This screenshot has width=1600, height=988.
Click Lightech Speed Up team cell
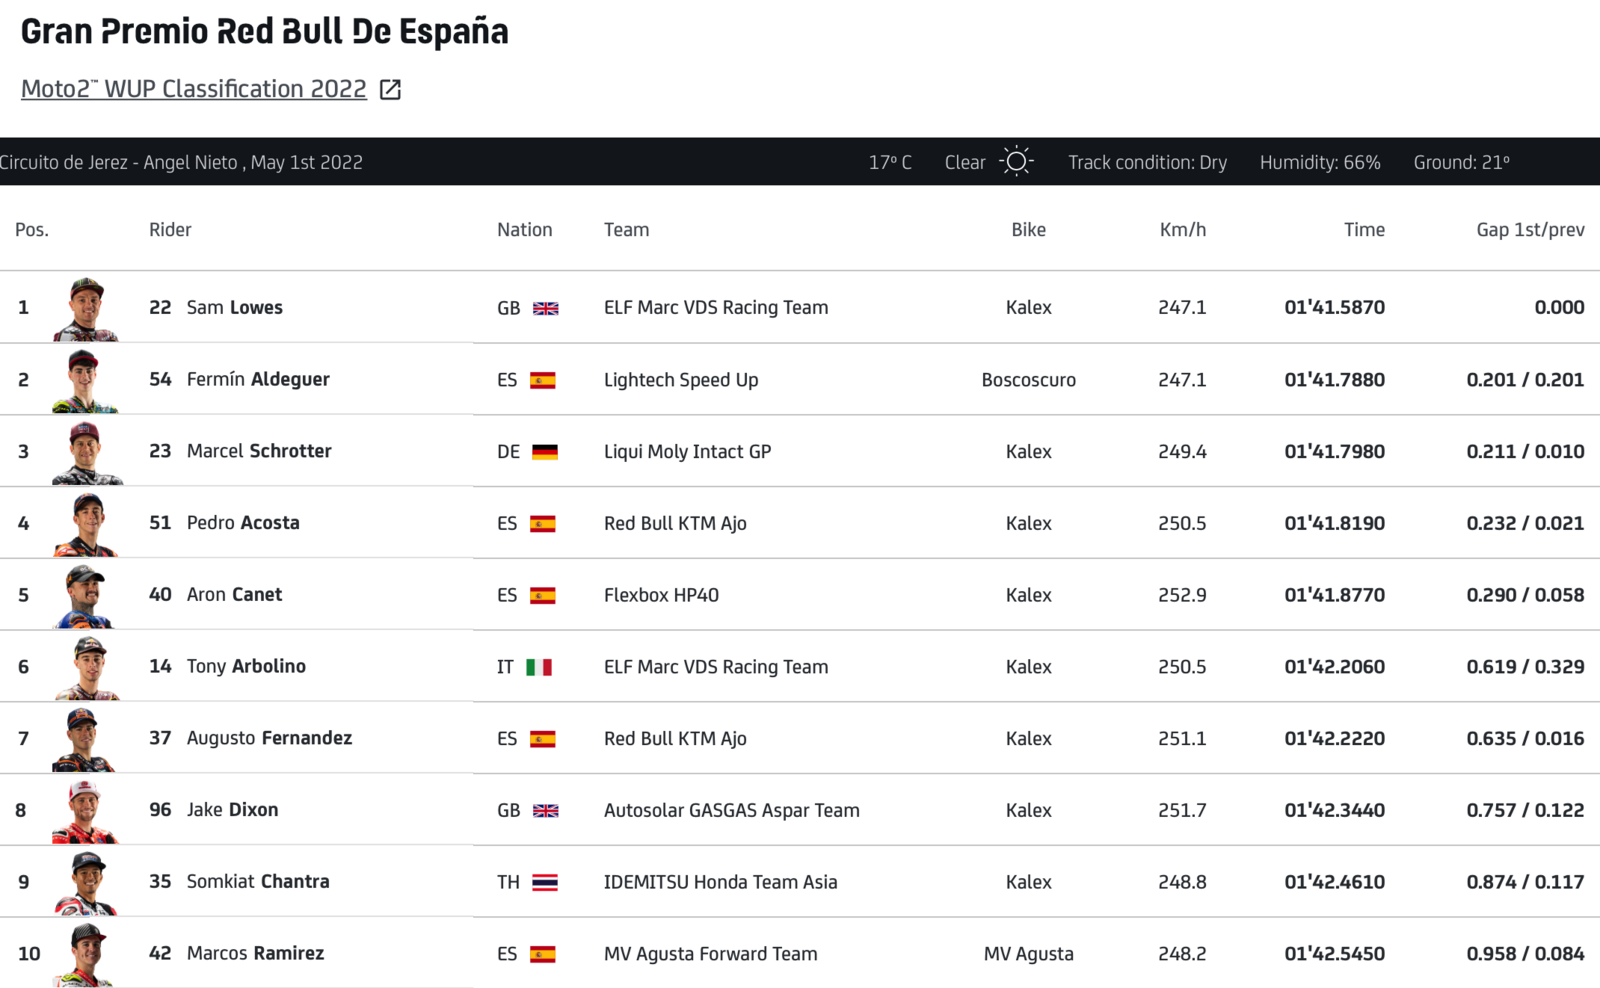click(x=681, y=380)
